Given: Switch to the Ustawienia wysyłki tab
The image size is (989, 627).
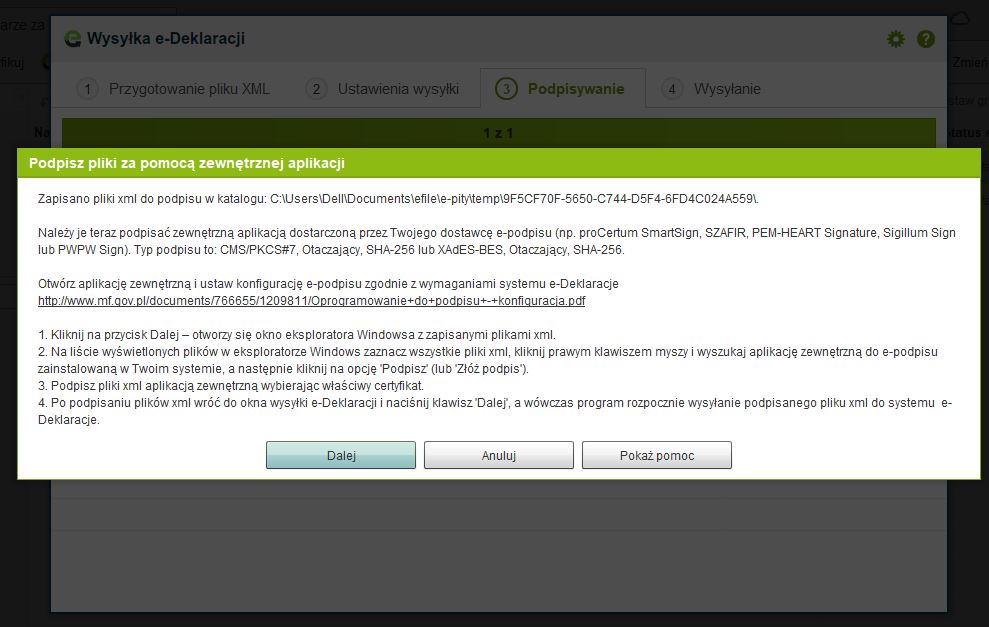Looking at the screenshot, I should (x=398, y=89).
